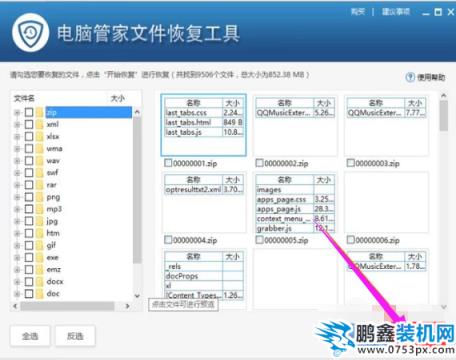Tick the checkbox for 00000005.zip

pos(259,240)
